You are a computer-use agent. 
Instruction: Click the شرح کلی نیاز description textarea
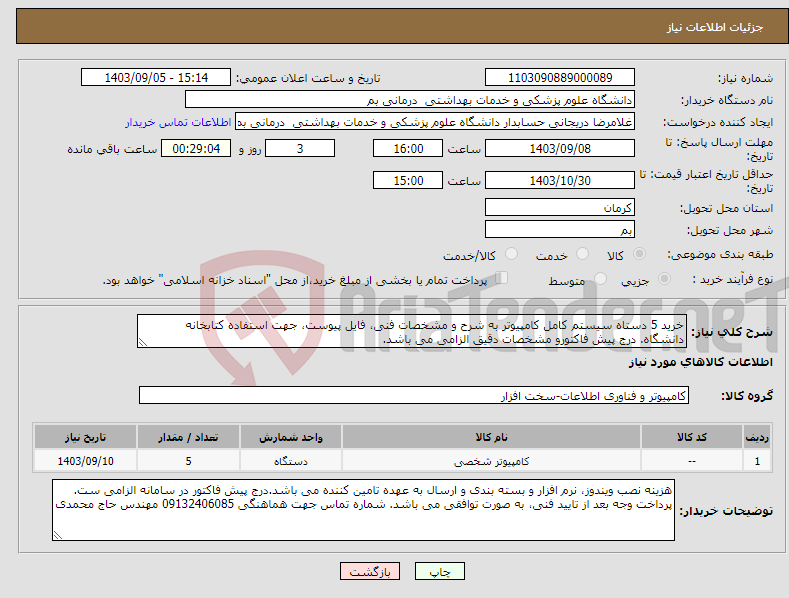(412, 331)
